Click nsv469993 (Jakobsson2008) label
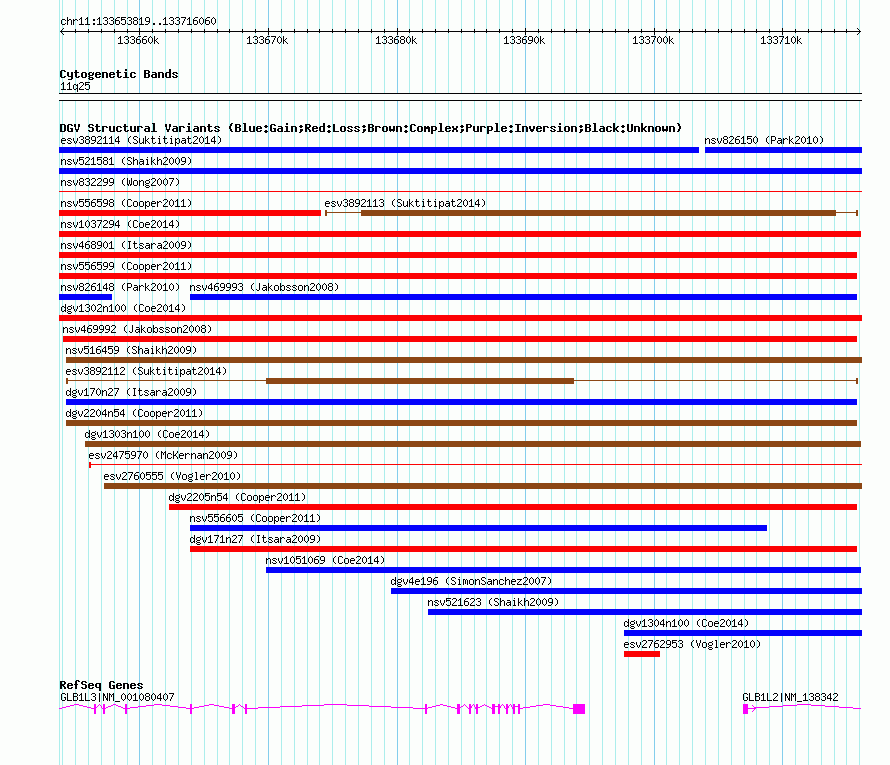This screenshot has width=890, height=765. pyautogui.click(x=264, y=287)
